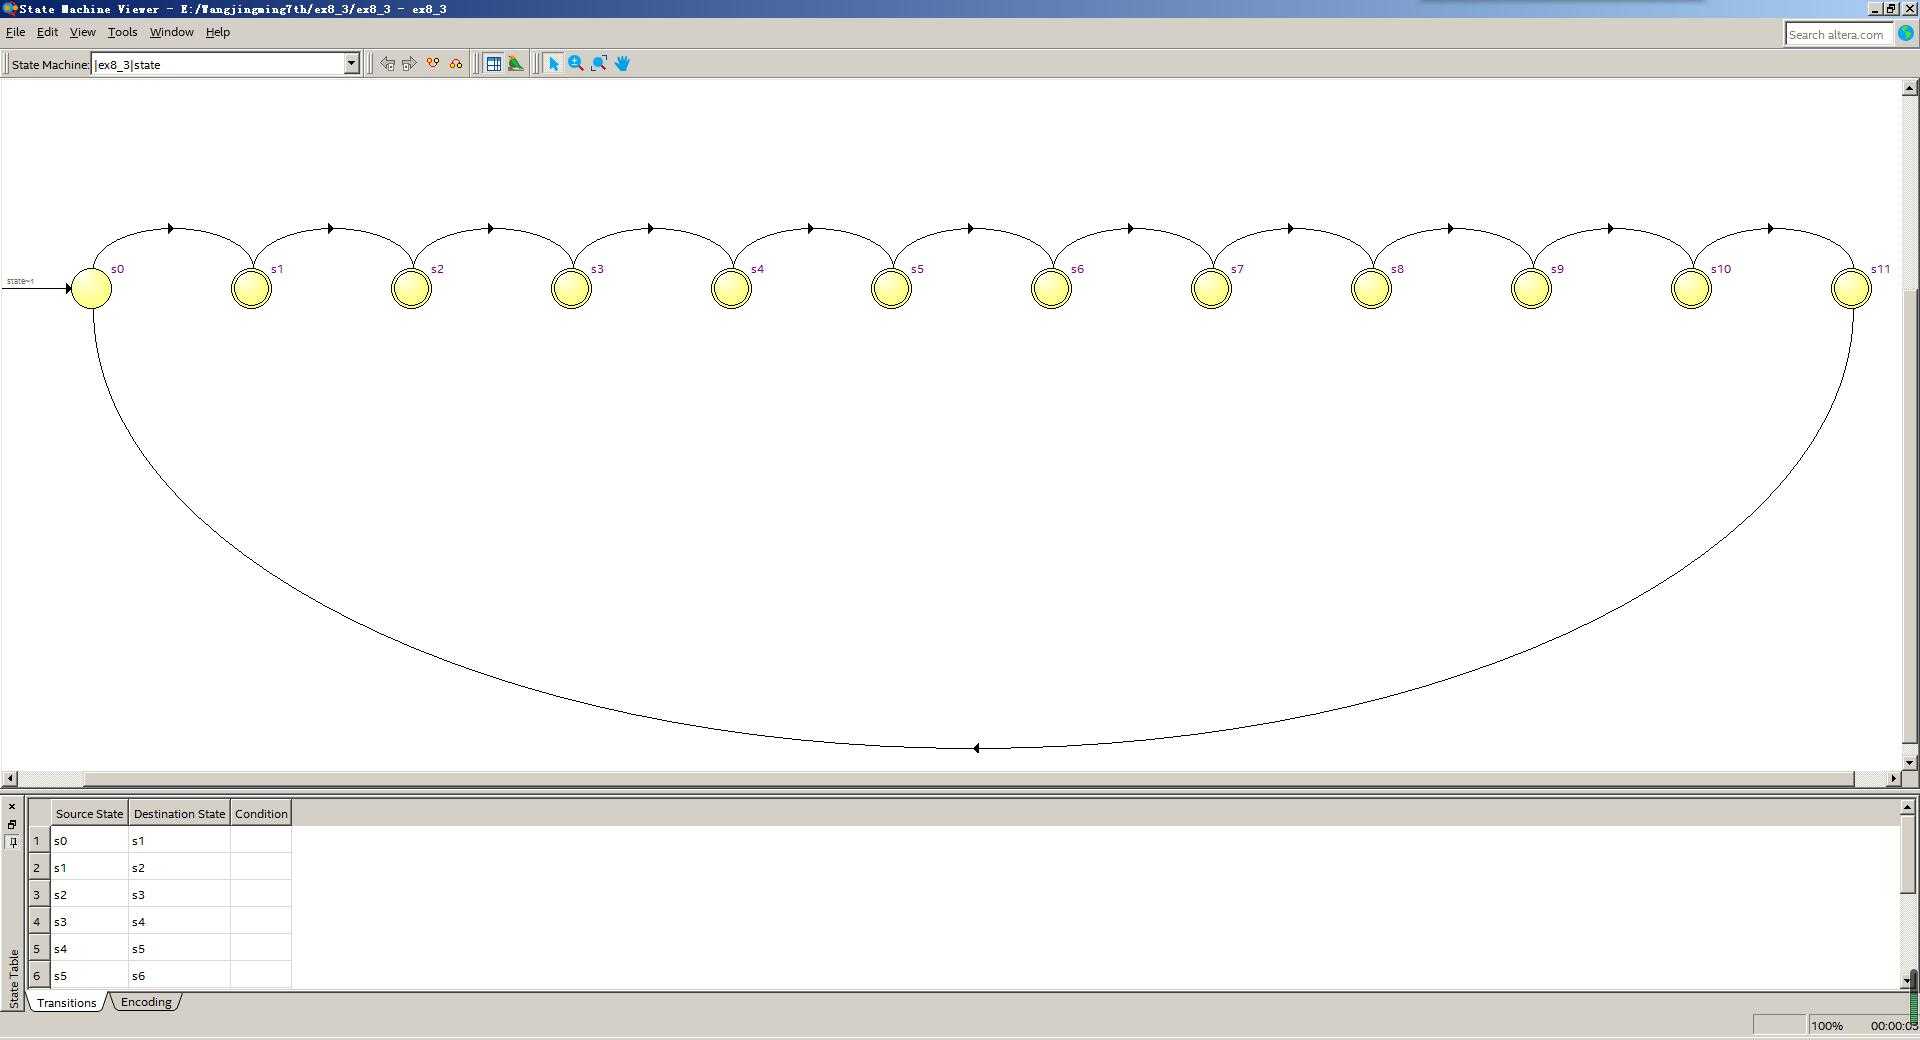Select row header 4 in State Table
Viewport: 1920px width, 1040px height.
tap(38, 921)
